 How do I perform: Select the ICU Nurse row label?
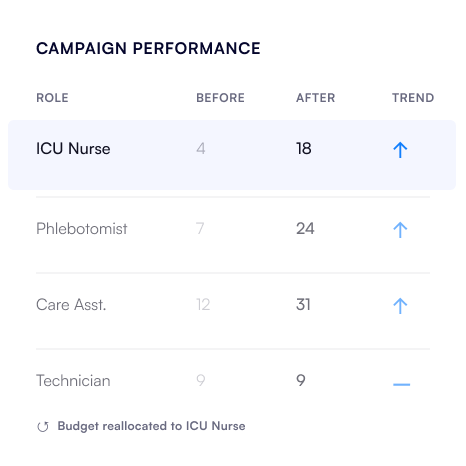coord(73,149)
